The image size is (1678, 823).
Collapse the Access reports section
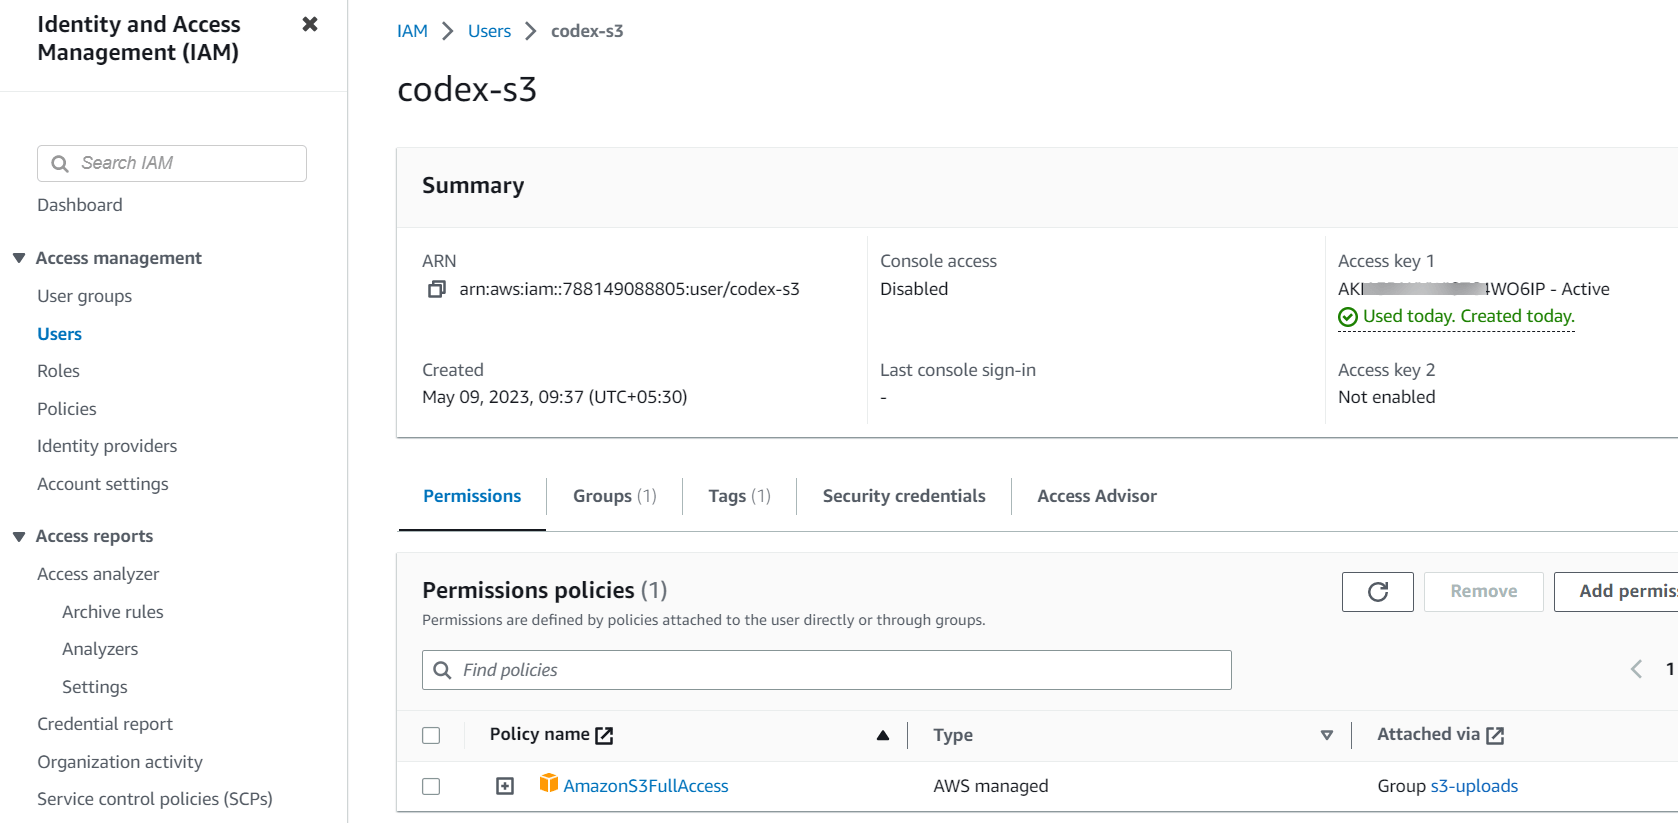(x=19, y=537)
